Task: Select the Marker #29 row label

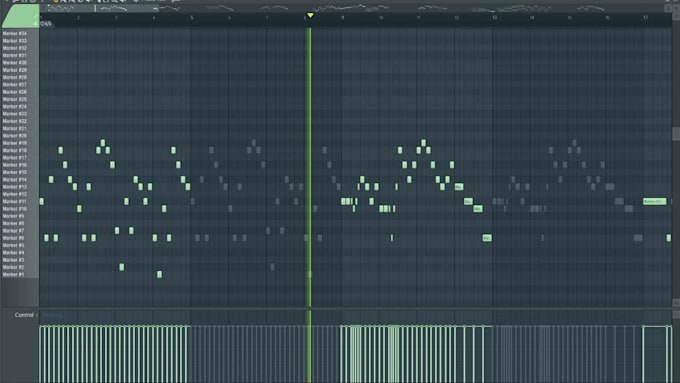Action: 15,70
